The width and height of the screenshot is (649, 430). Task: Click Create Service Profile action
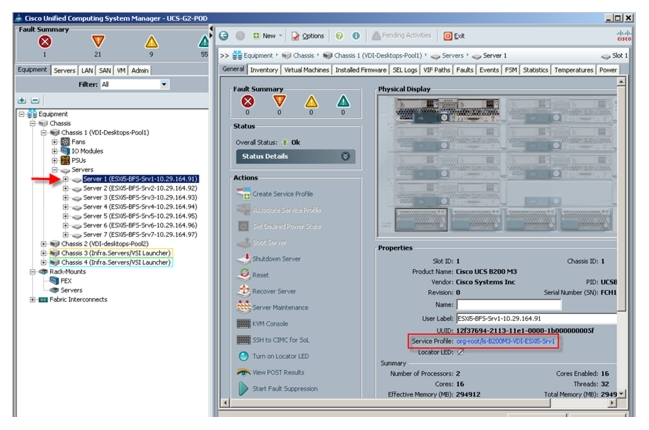pyautogui.click(x=283, y=194)
